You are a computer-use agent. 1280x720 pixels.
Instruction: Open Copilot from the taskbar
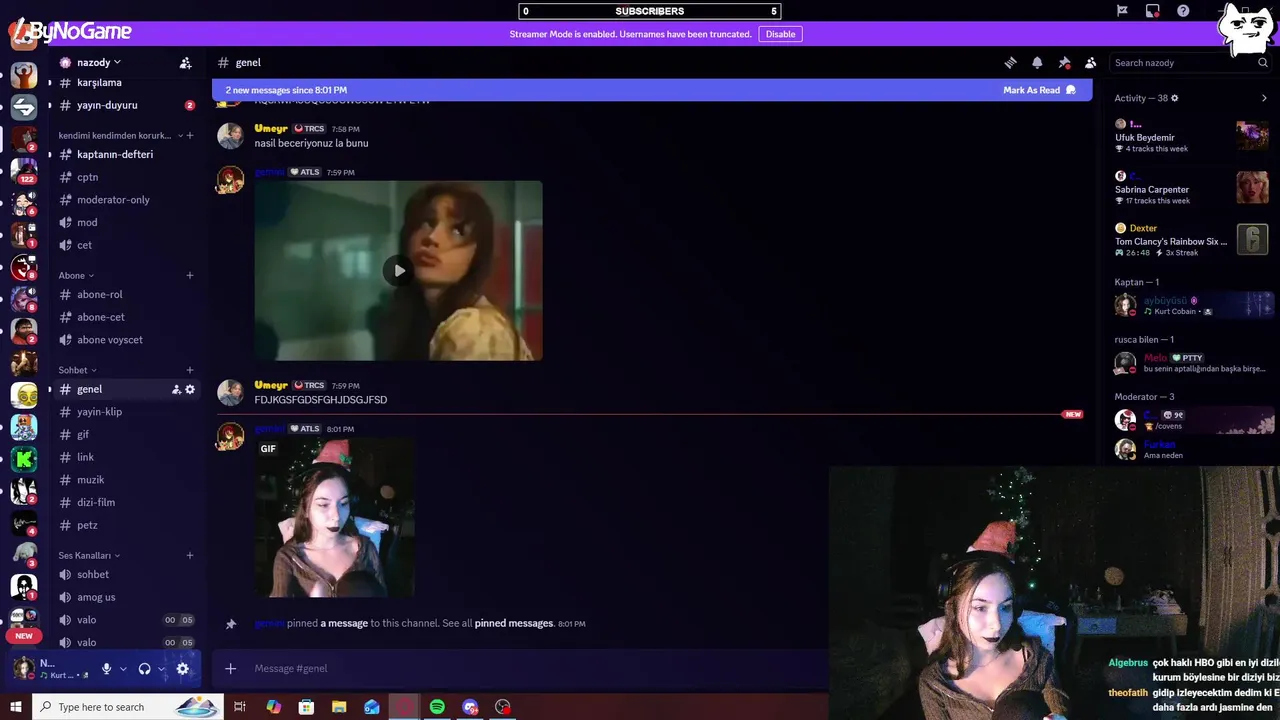click(x=273, y=707)
